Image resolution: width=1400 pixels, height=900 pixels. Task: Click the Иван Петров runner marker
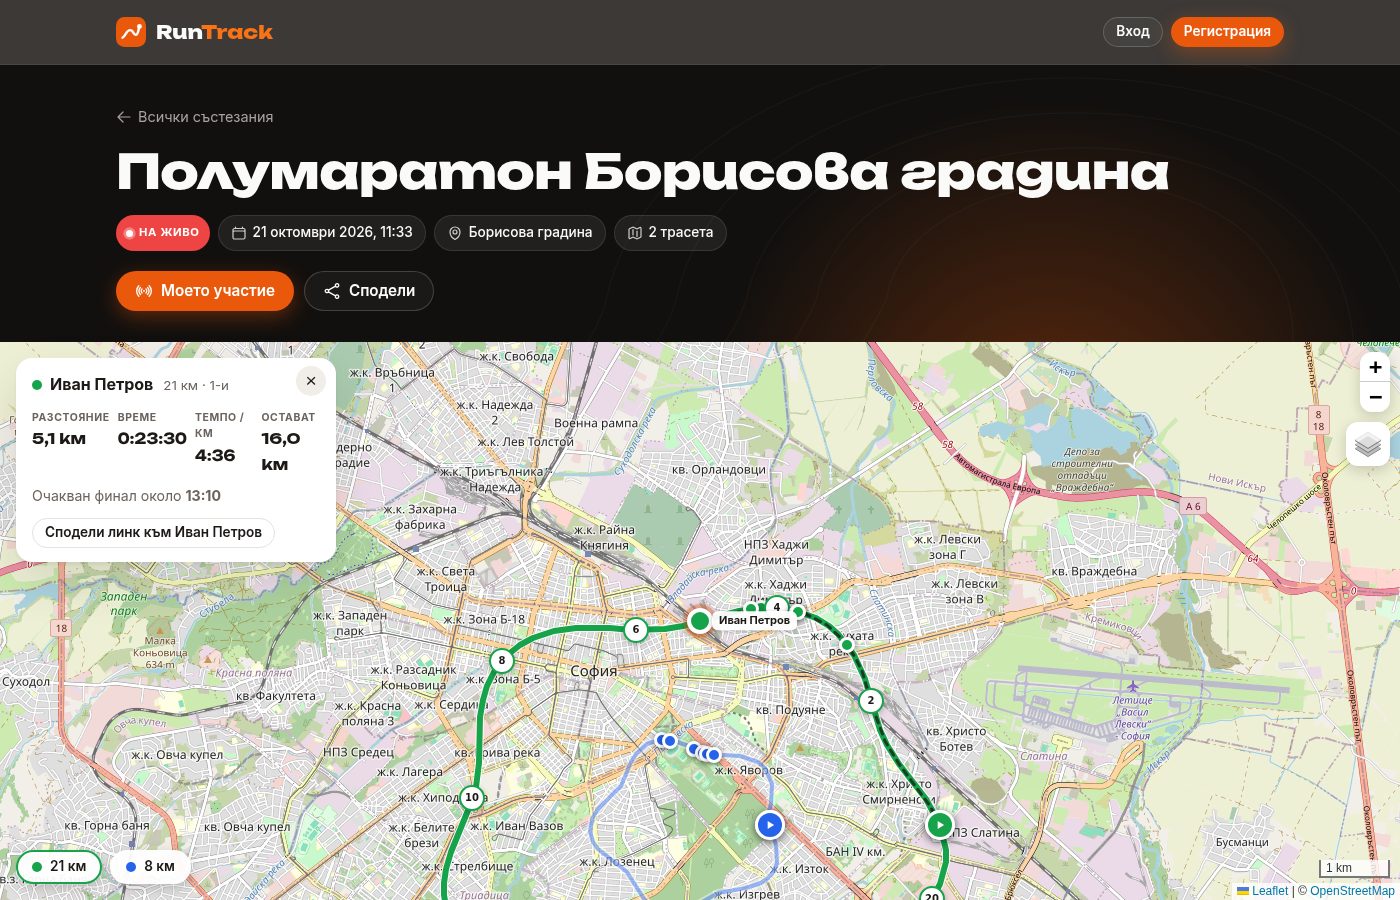[700, 621]
